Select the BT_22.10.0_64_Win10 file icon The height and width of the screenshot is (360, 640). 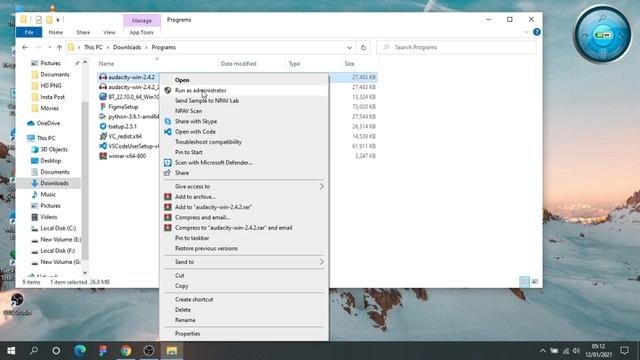[x=103, y=97]
